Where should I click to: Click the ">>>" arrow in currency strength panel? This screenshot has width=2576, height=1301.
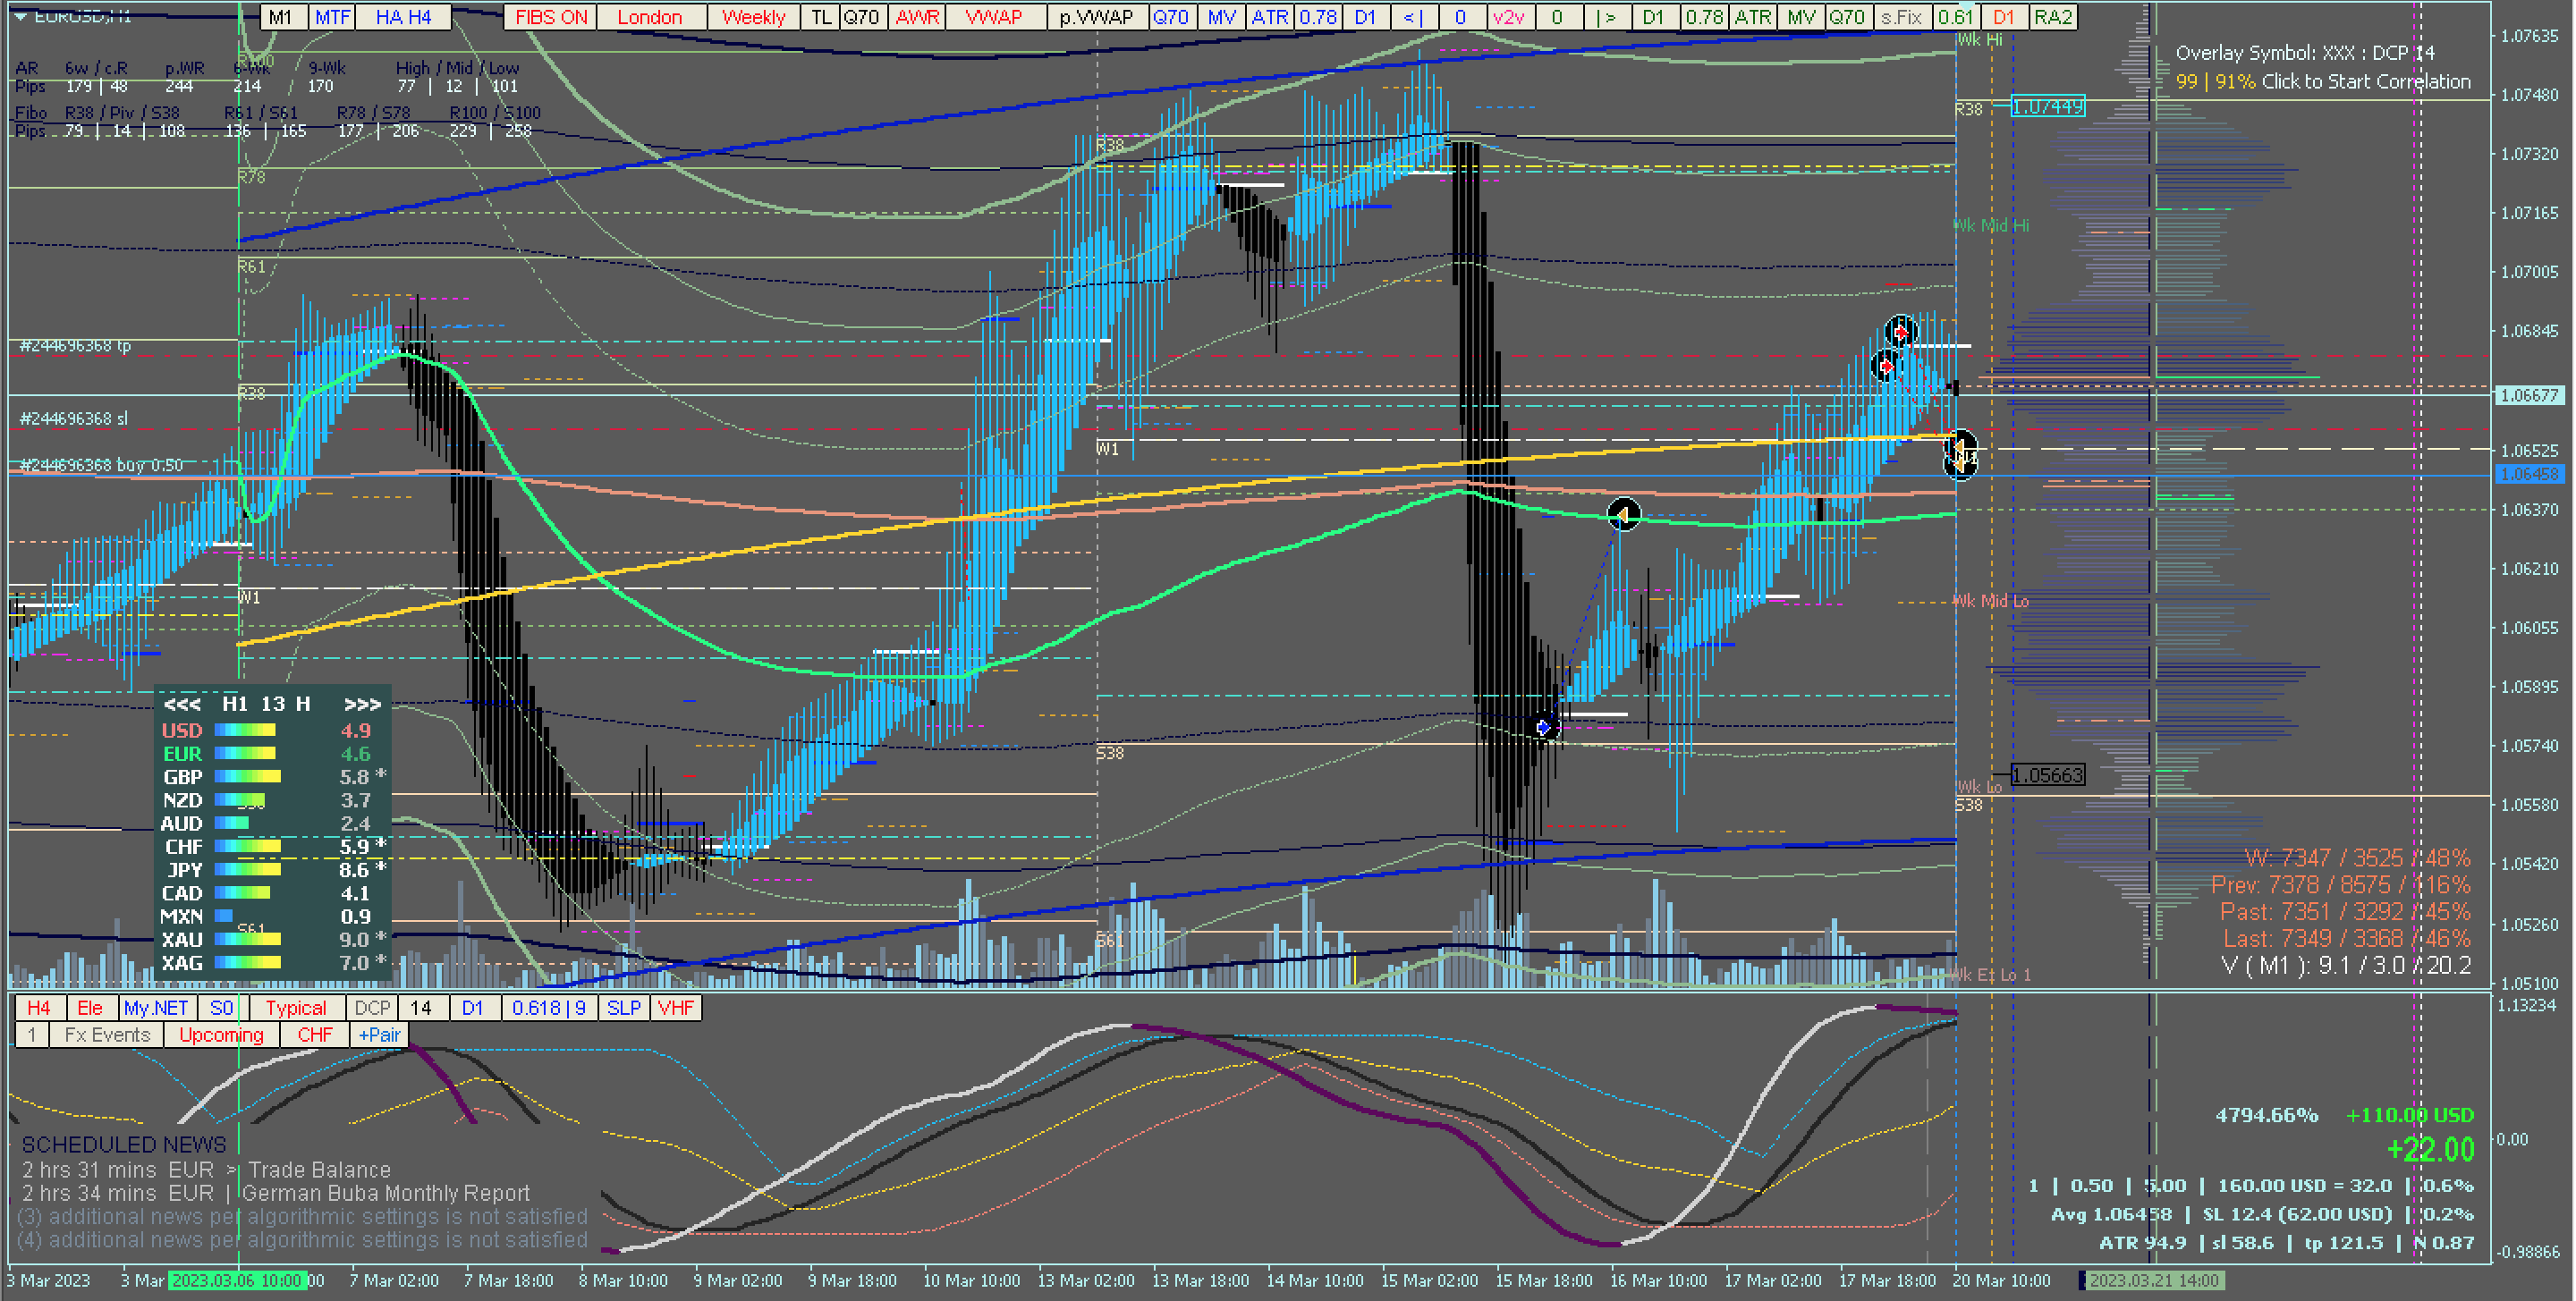click(x=362, y=704)
